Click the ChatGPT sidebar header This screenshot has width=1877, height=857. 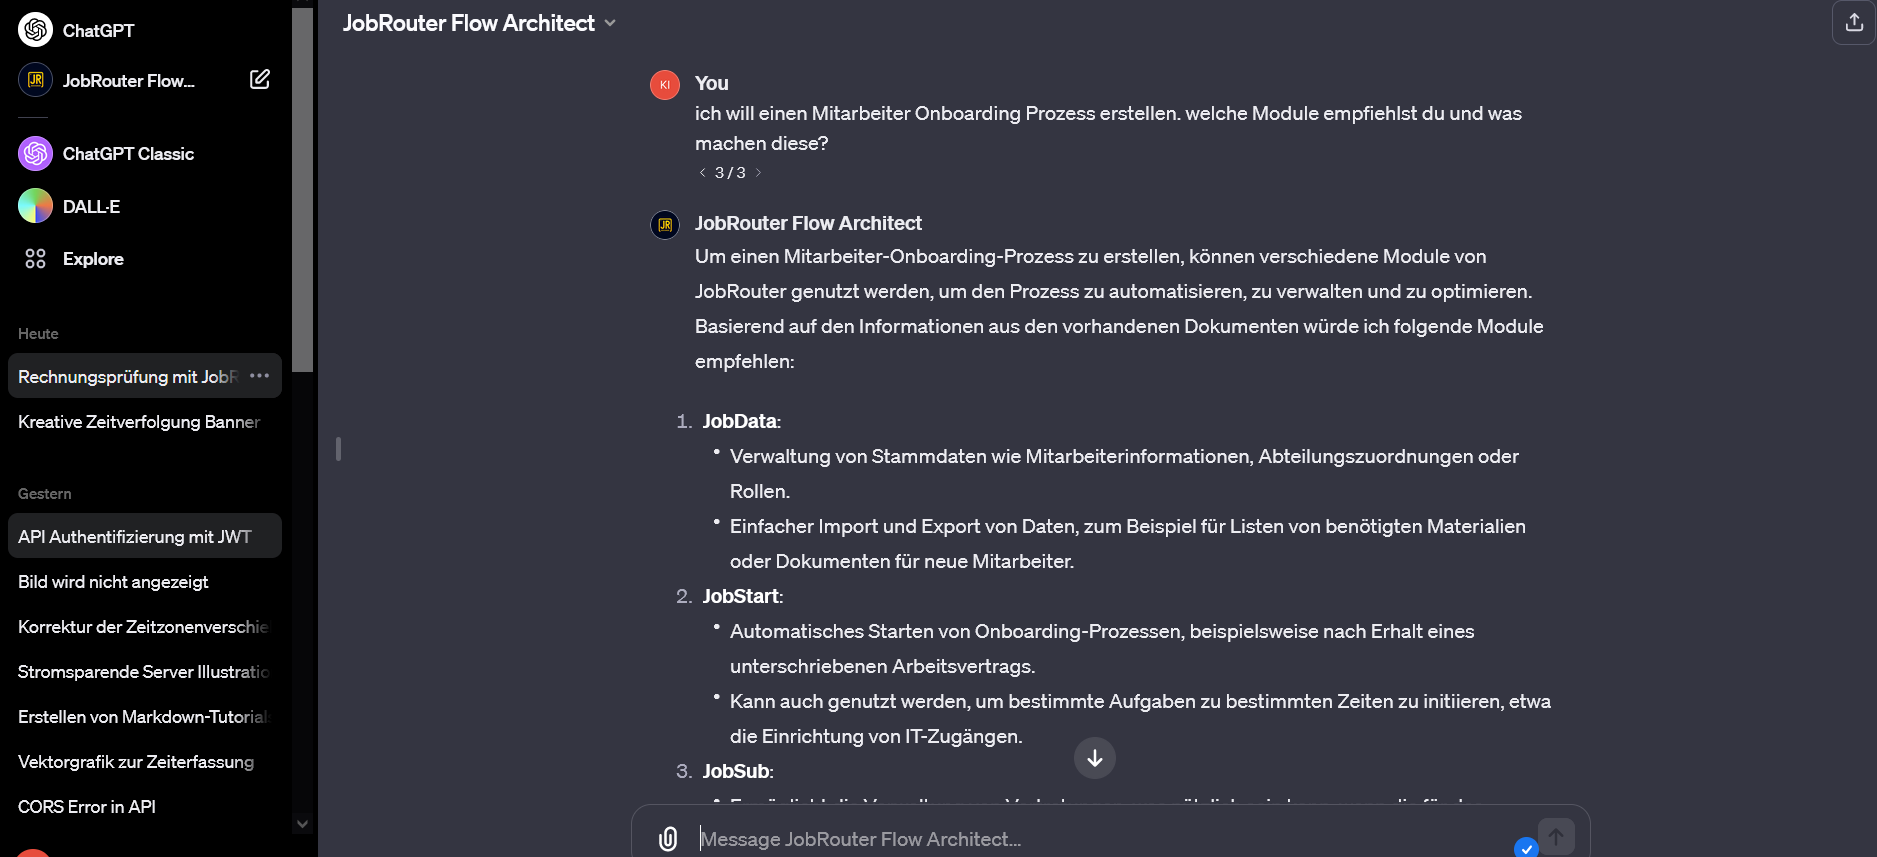click(x=98, y=31)
